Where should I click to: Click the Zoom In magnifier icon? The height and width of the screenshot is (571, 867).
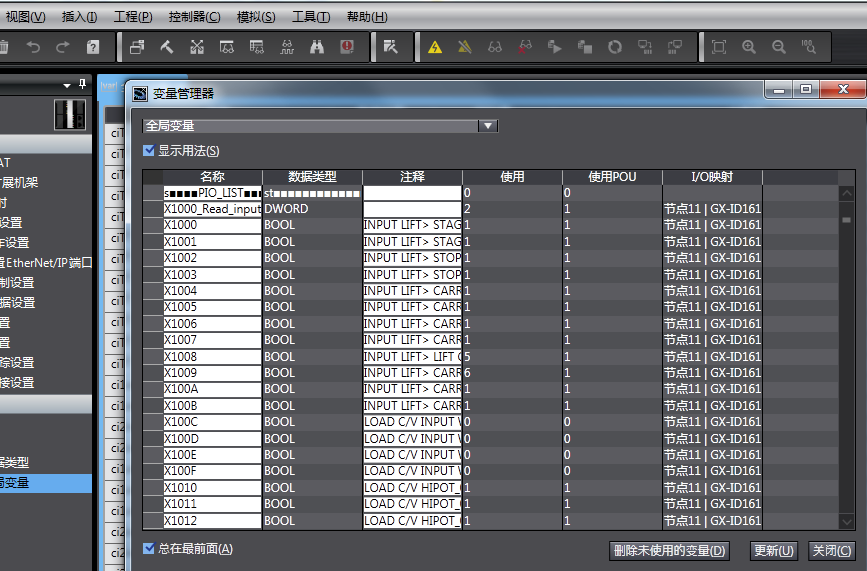click(749, 47)
